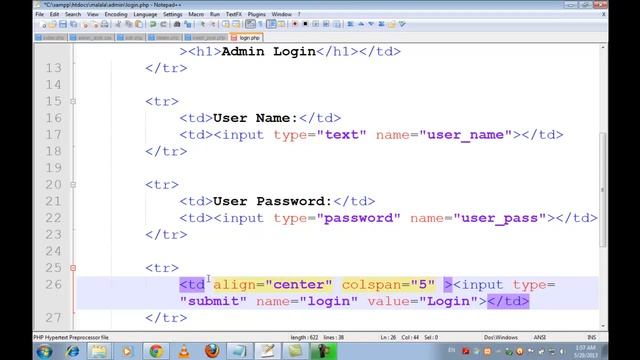The image size is (640, 360).
Task: Click the Notepad++ taskbar button
Action: [268, 351]
